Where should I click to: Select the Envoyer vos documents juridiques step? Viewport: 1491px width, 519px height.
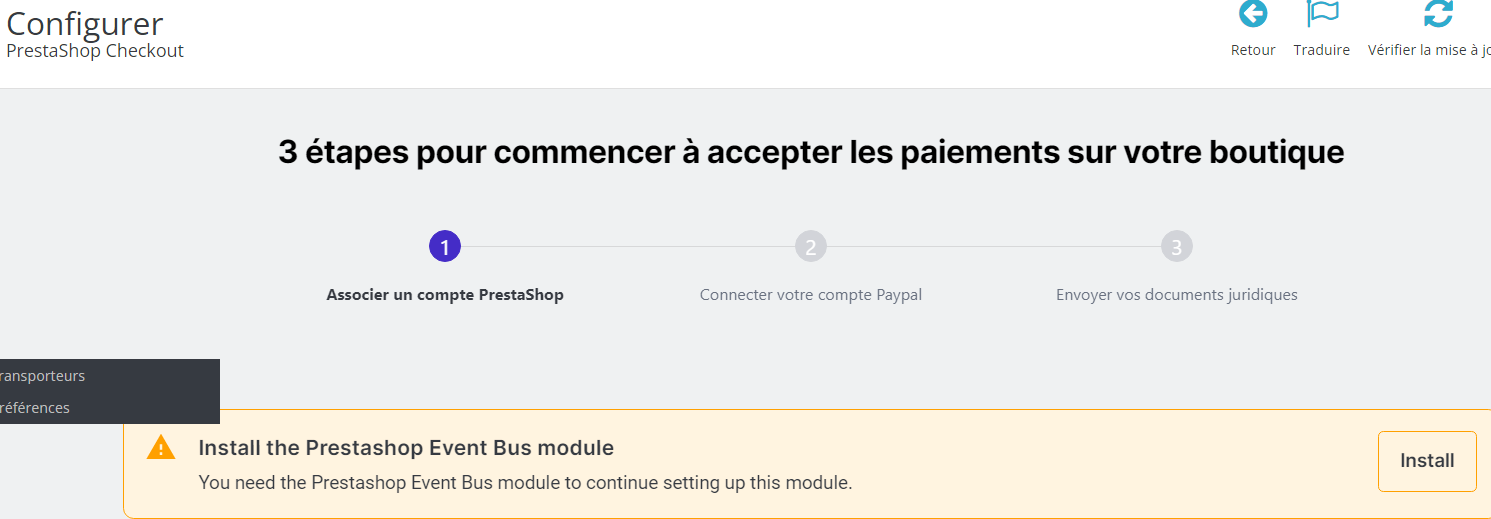tap(1177, 295)
